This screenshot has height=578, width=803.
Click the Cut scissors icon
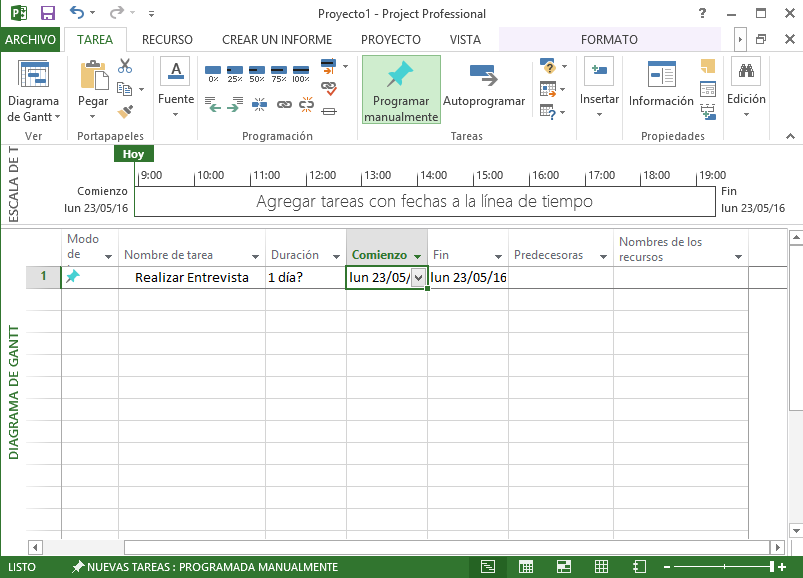click(125, 67)
